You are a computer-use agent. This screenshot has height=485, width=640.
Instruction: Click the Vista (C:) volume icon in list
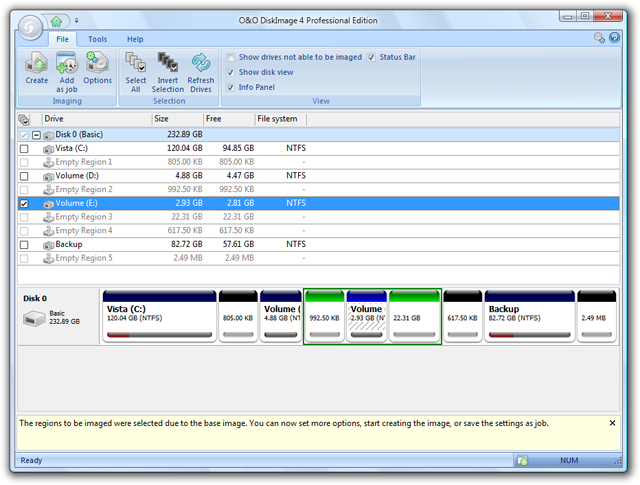point(49,149)
